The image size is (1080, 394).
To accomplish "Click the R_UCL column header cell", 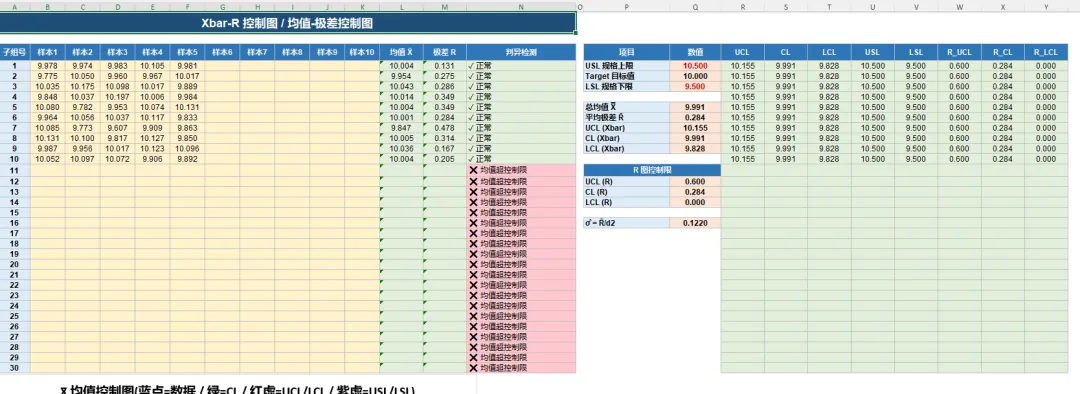I will (959, 52).
